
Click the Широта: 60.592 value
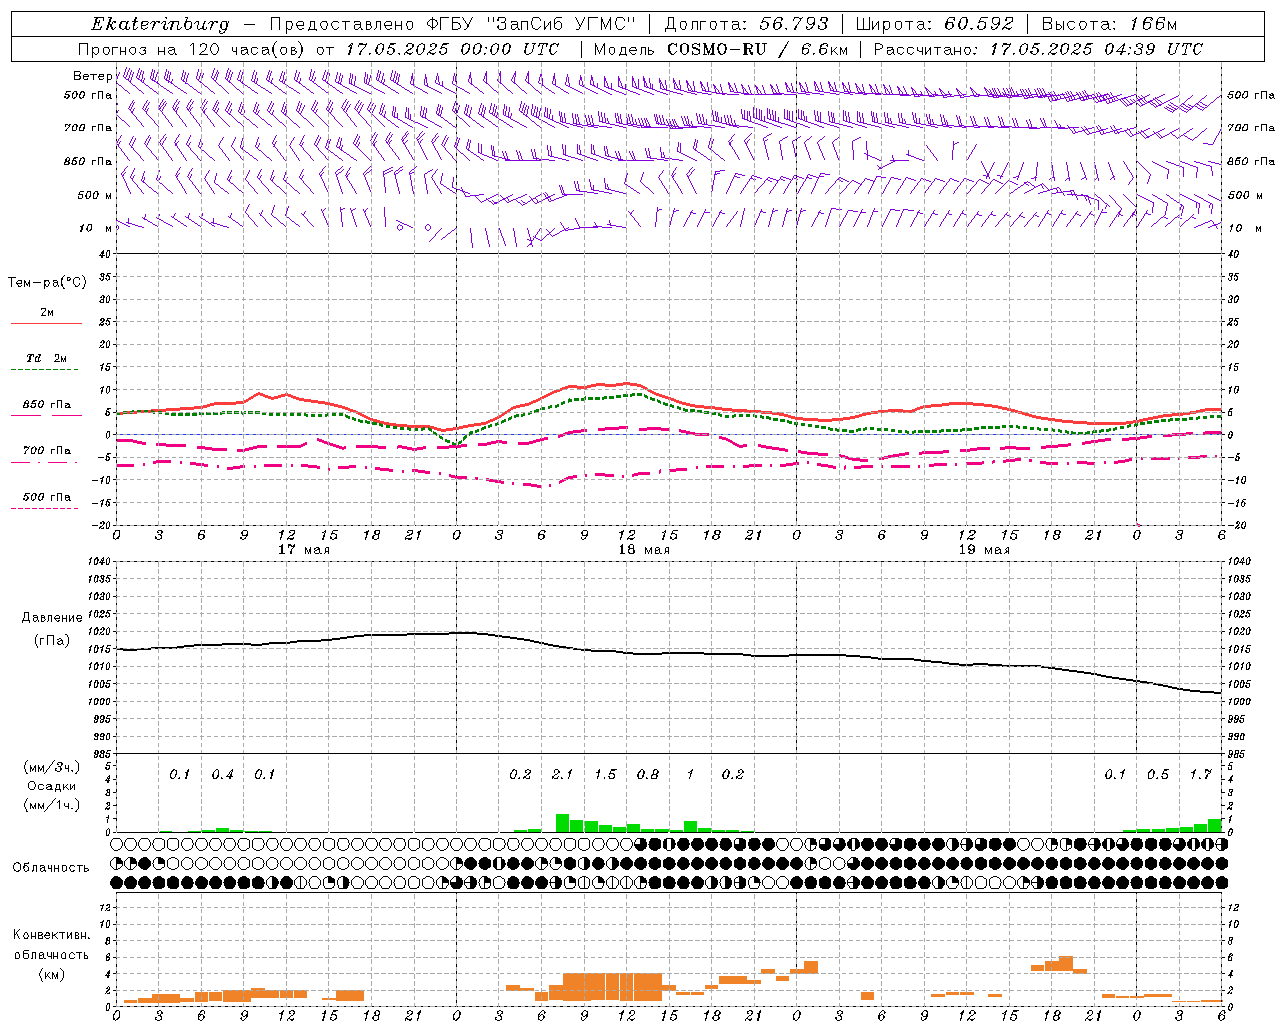(935, 24)
